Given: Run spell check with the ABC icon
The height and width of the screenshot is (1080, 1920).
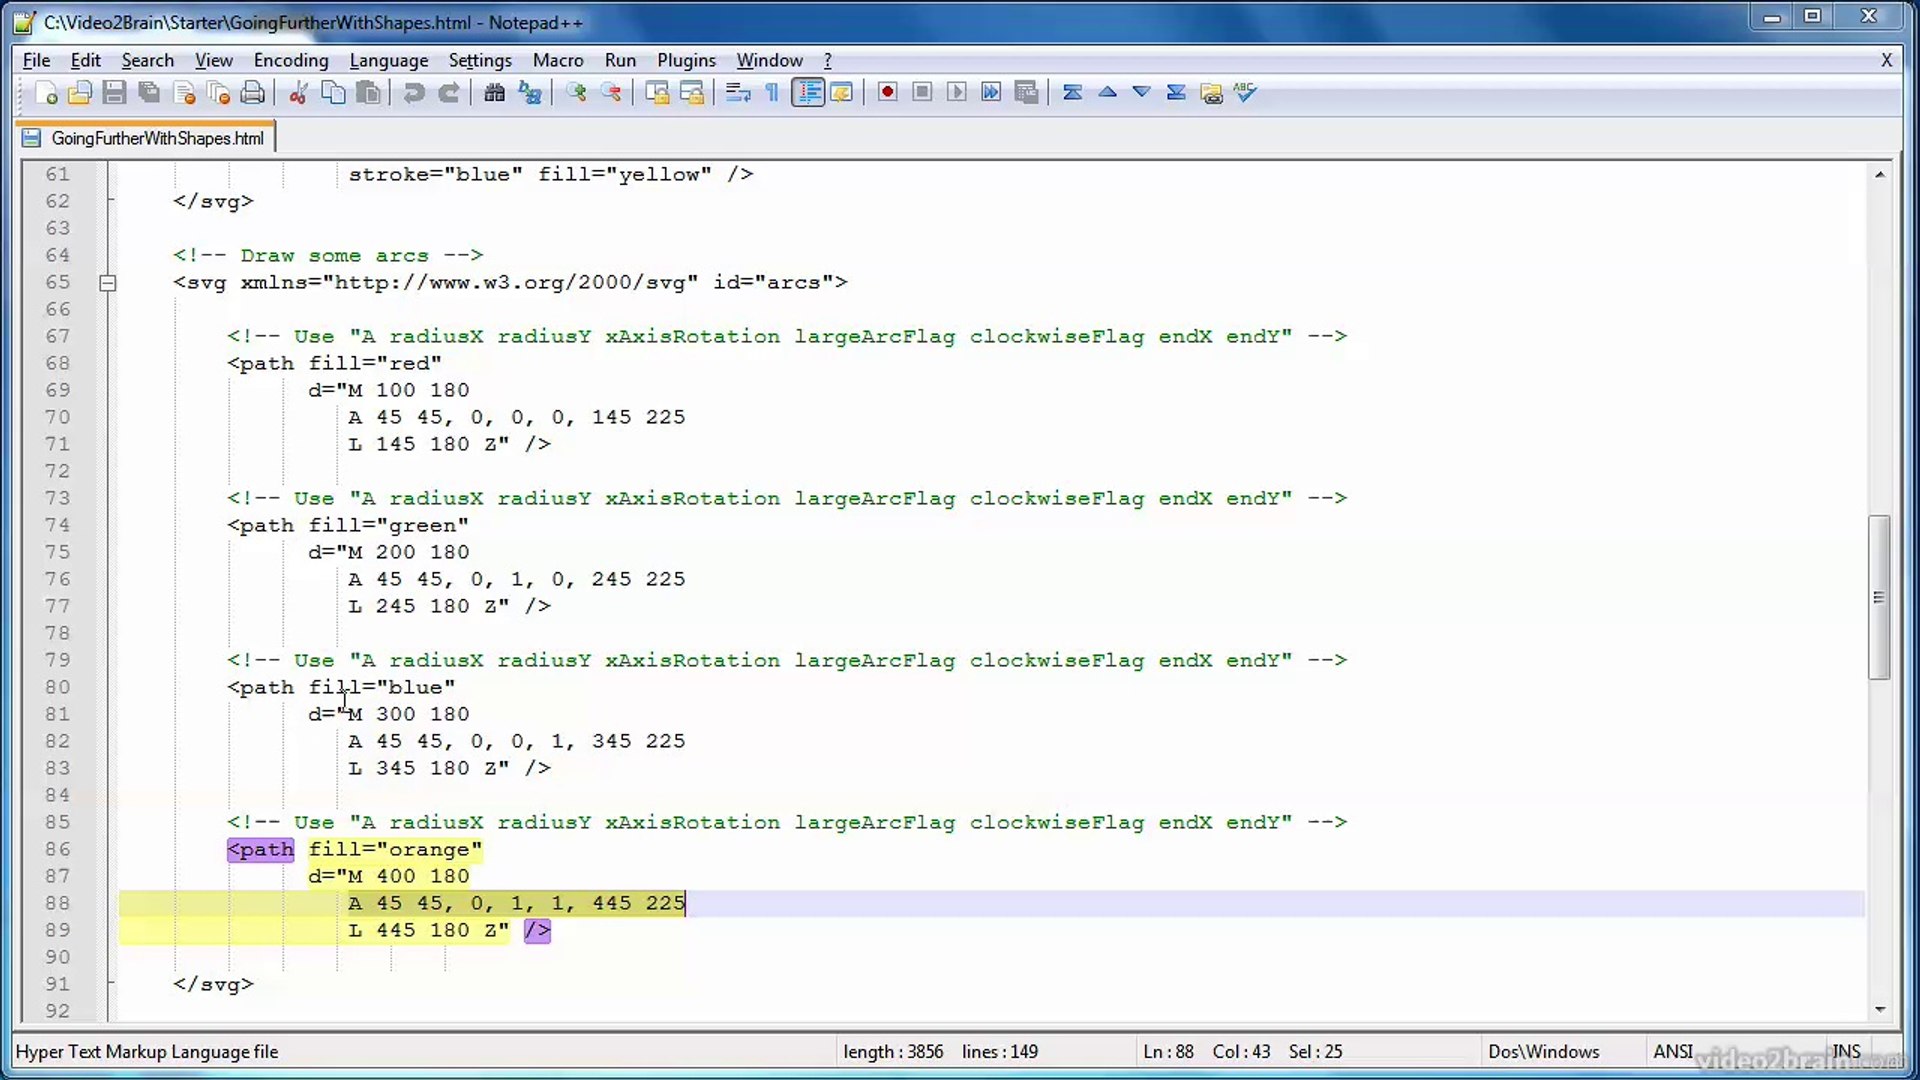Looking at the screenshot, I should click(1244, 92).
